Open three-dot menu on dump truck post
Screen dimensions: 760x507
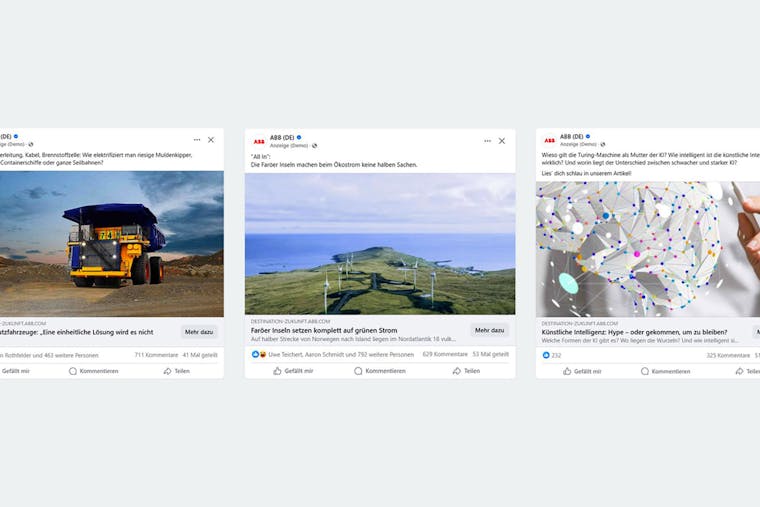(197, 140)
